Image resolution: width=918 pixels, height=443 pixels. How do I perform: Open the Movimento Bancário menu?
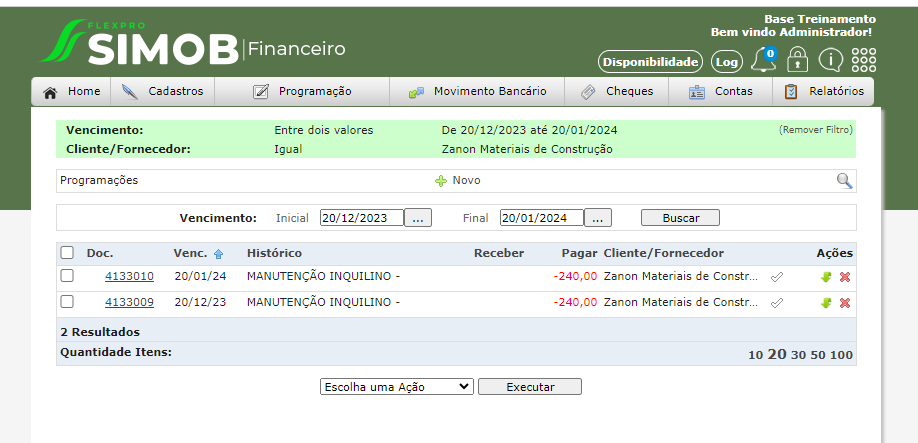477,92
